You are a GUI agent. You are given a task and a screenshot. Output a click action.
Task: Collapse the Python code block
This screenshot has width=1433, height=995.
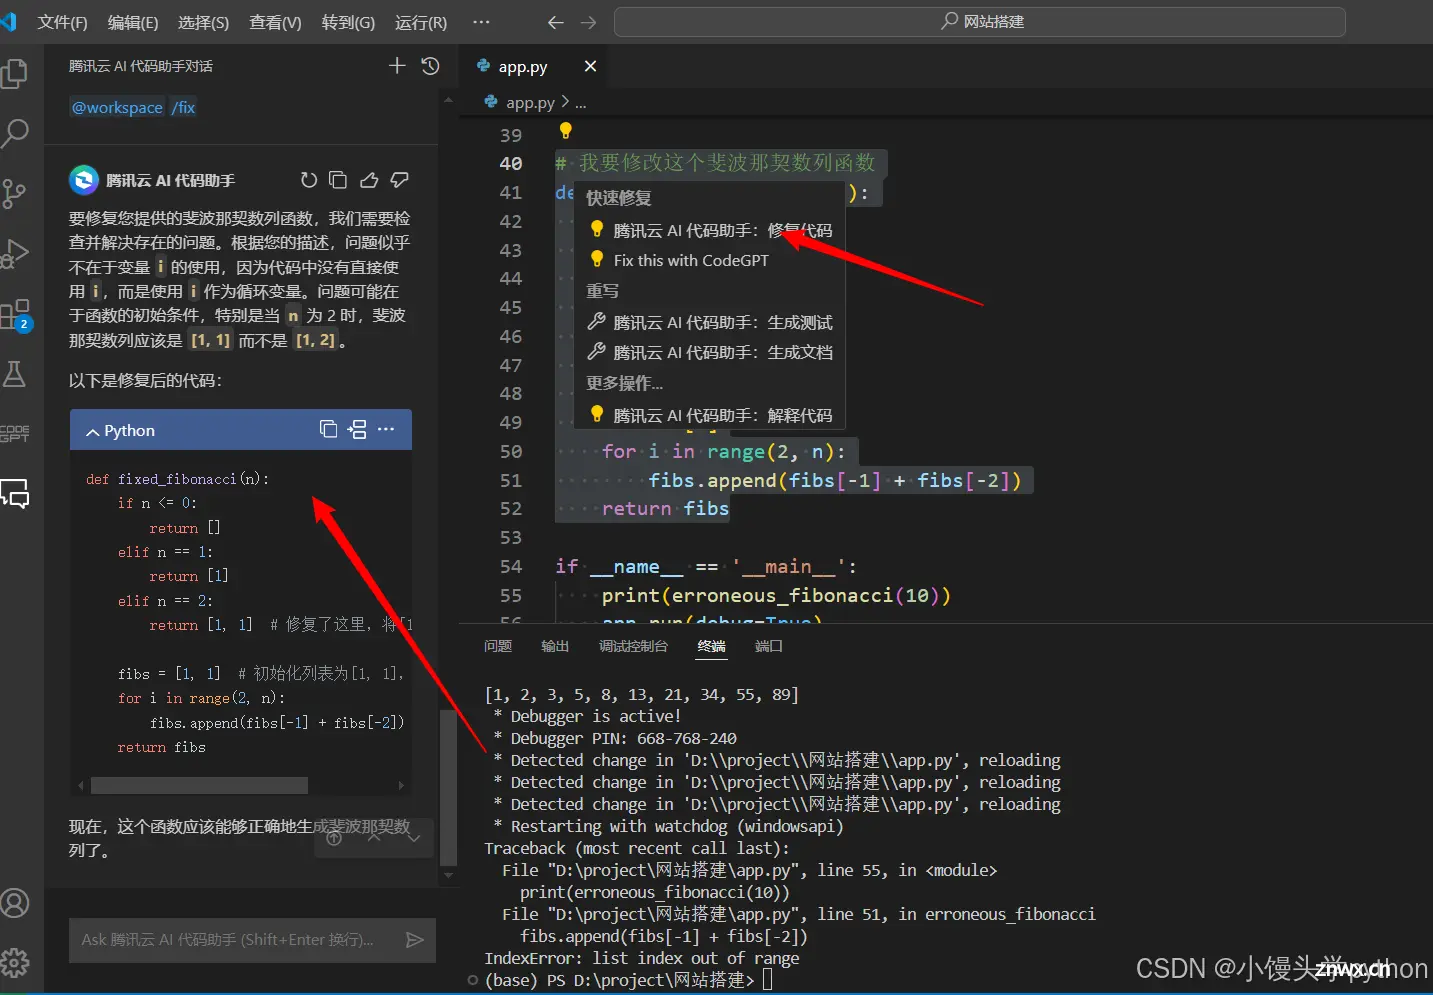pos(93,431)
